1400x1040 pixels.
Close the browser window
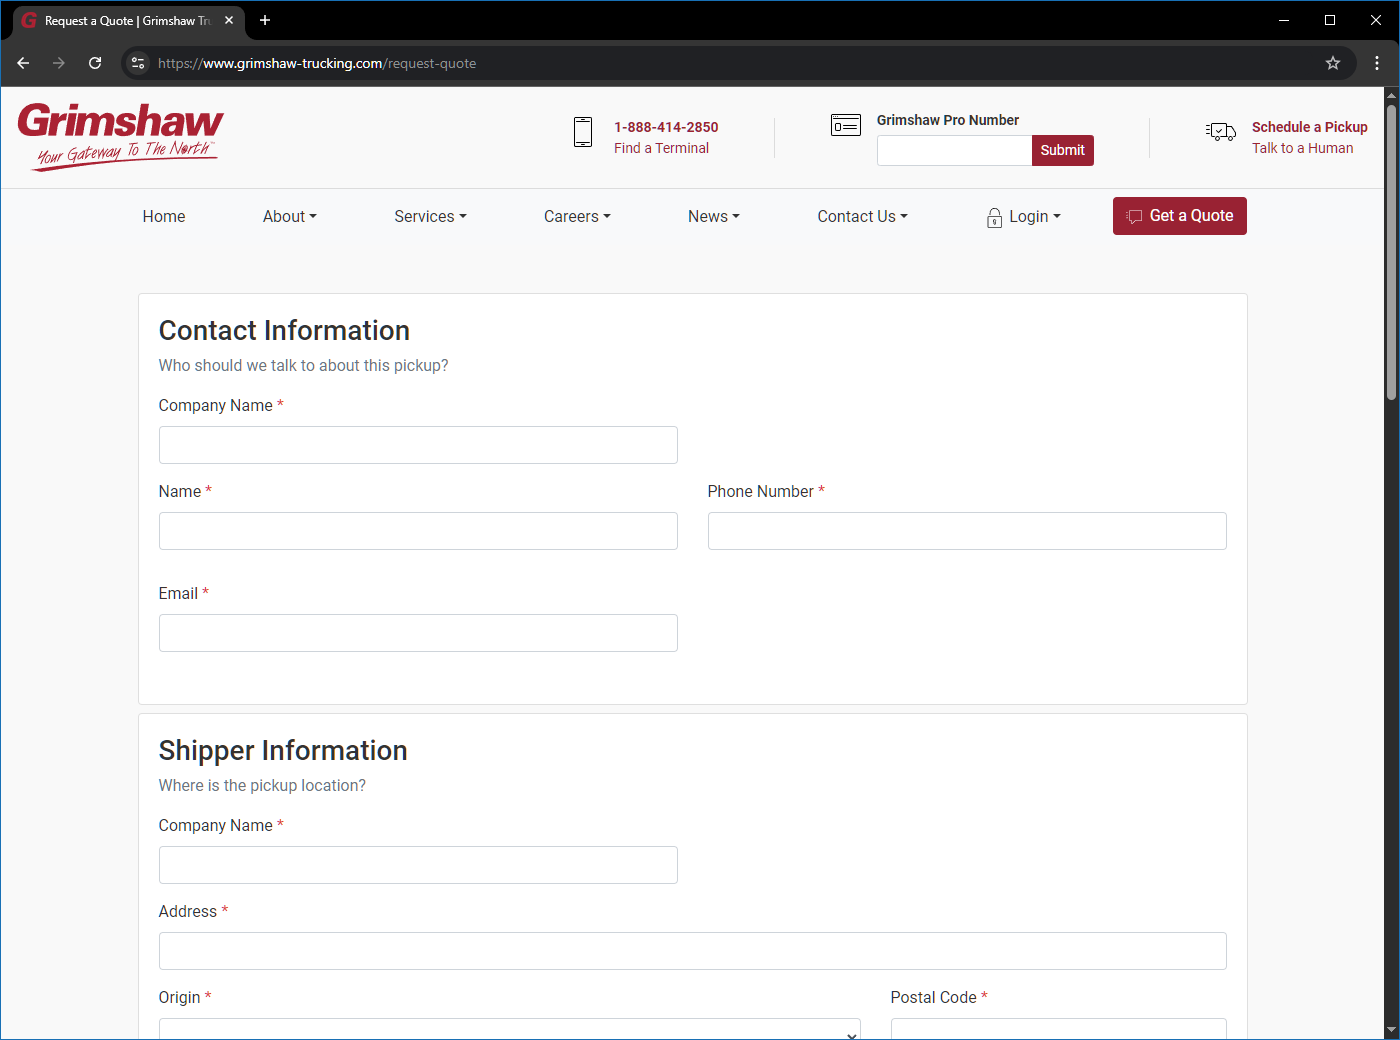coord(1376,20)
